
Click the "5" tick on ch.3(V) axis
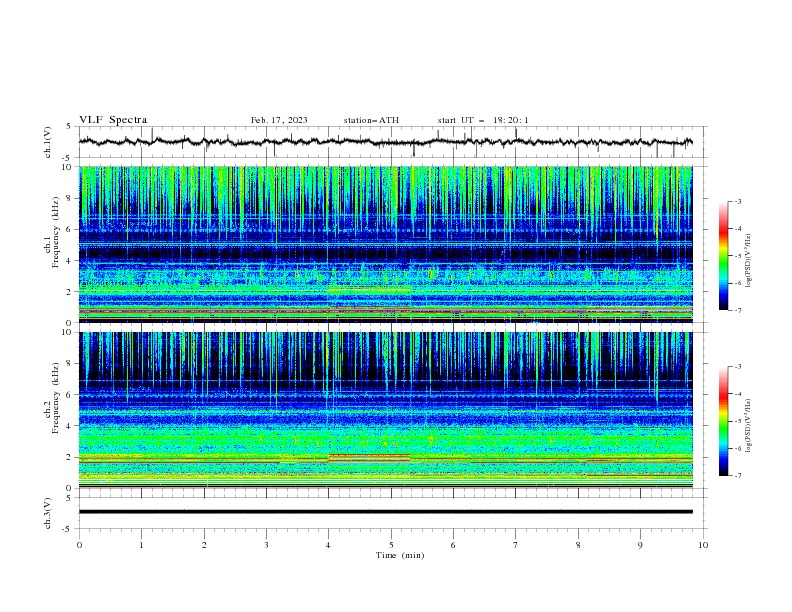(69, 497)
